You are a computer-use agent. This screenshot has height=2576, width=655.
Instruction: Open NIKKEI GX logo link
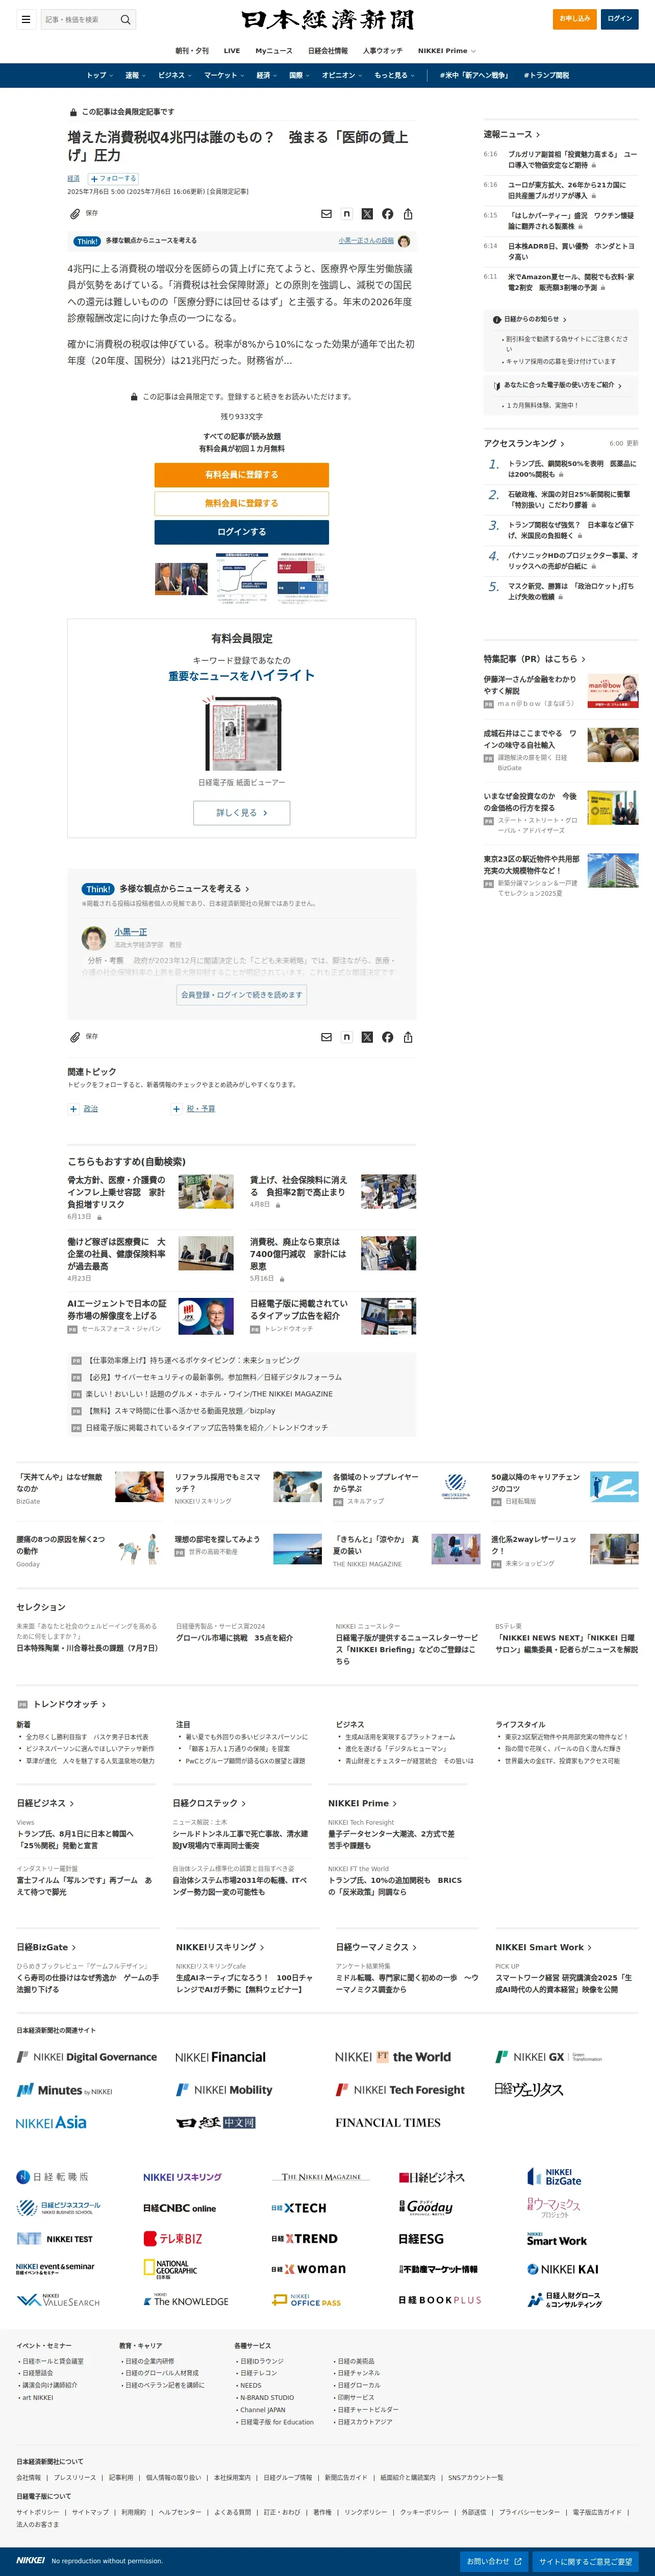pyautogui.click(x=549, y=2057)
